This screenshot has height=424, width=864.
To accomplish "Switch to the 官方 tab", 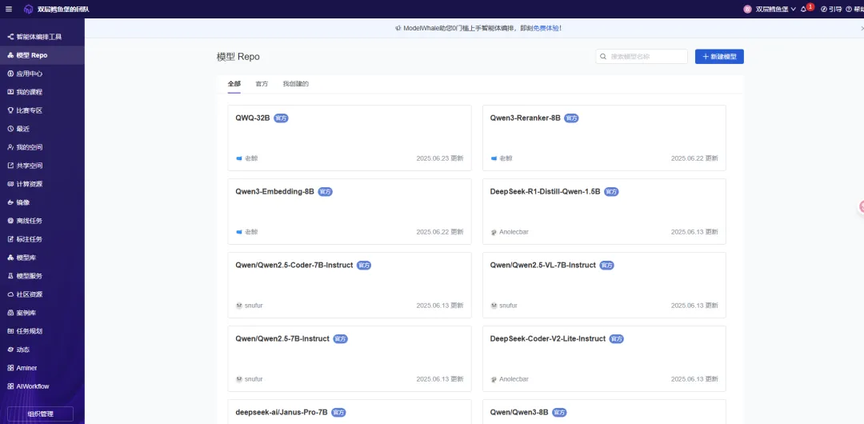I will 262,84.
